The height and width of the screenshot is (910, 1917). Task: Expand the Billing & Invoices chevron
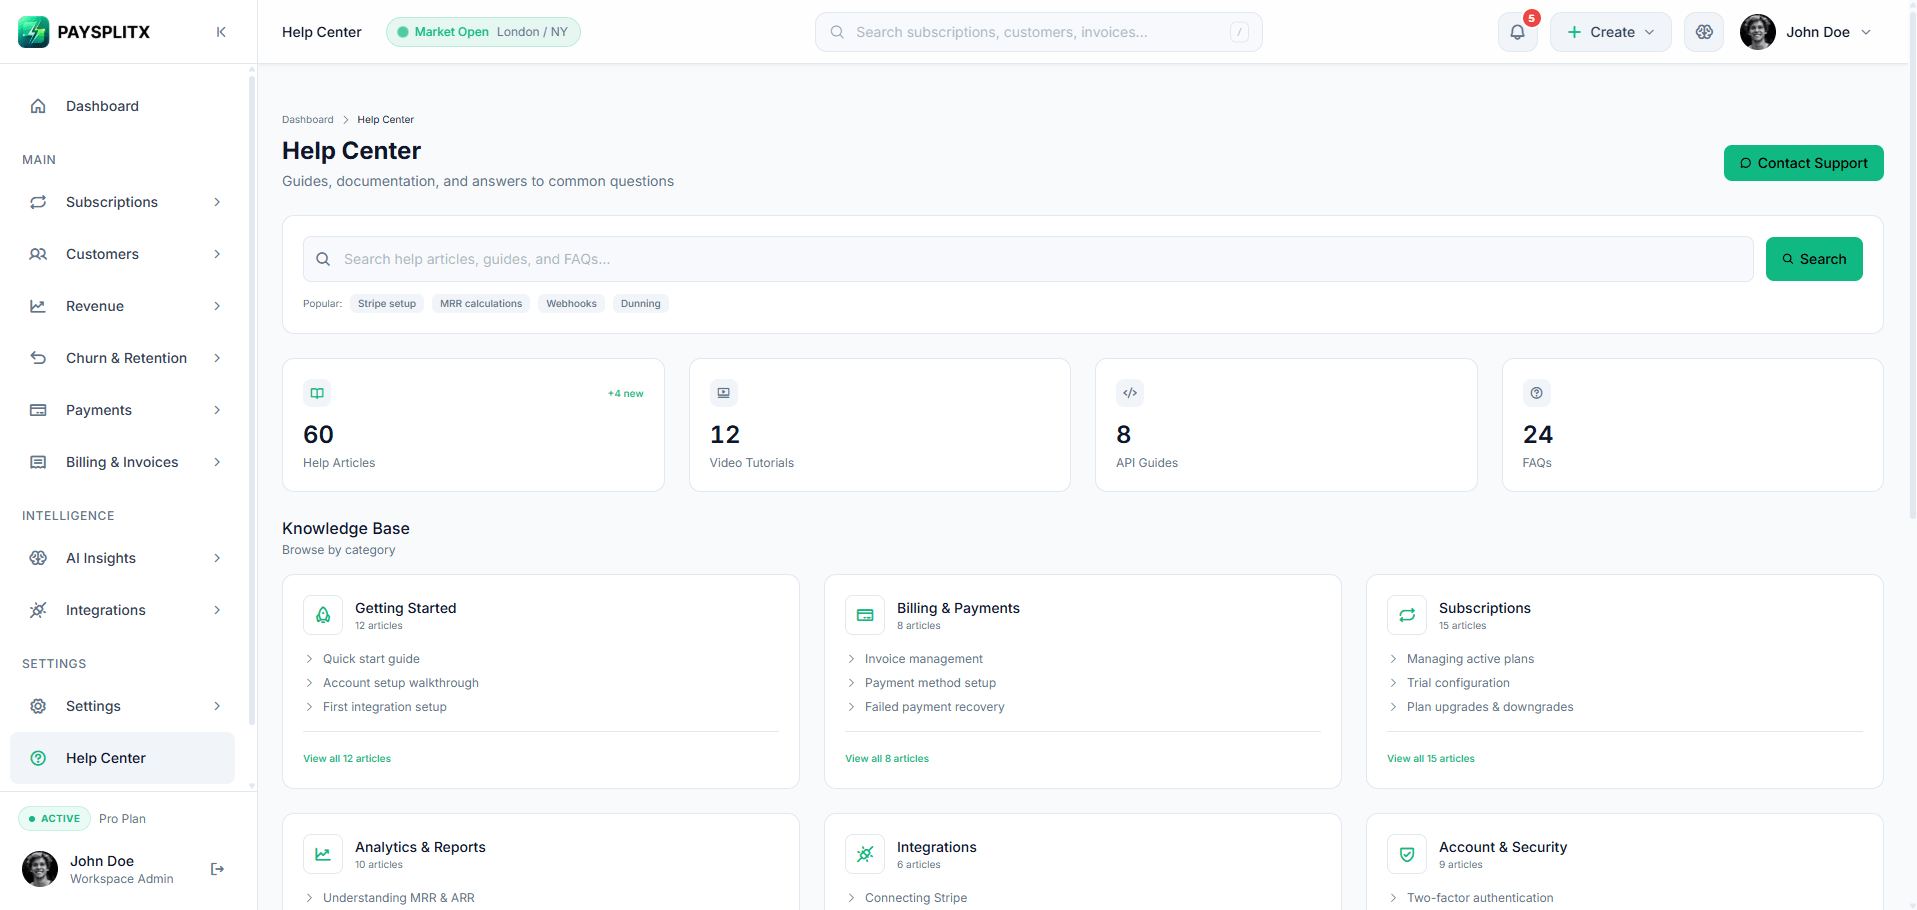[x=217, y=462]
